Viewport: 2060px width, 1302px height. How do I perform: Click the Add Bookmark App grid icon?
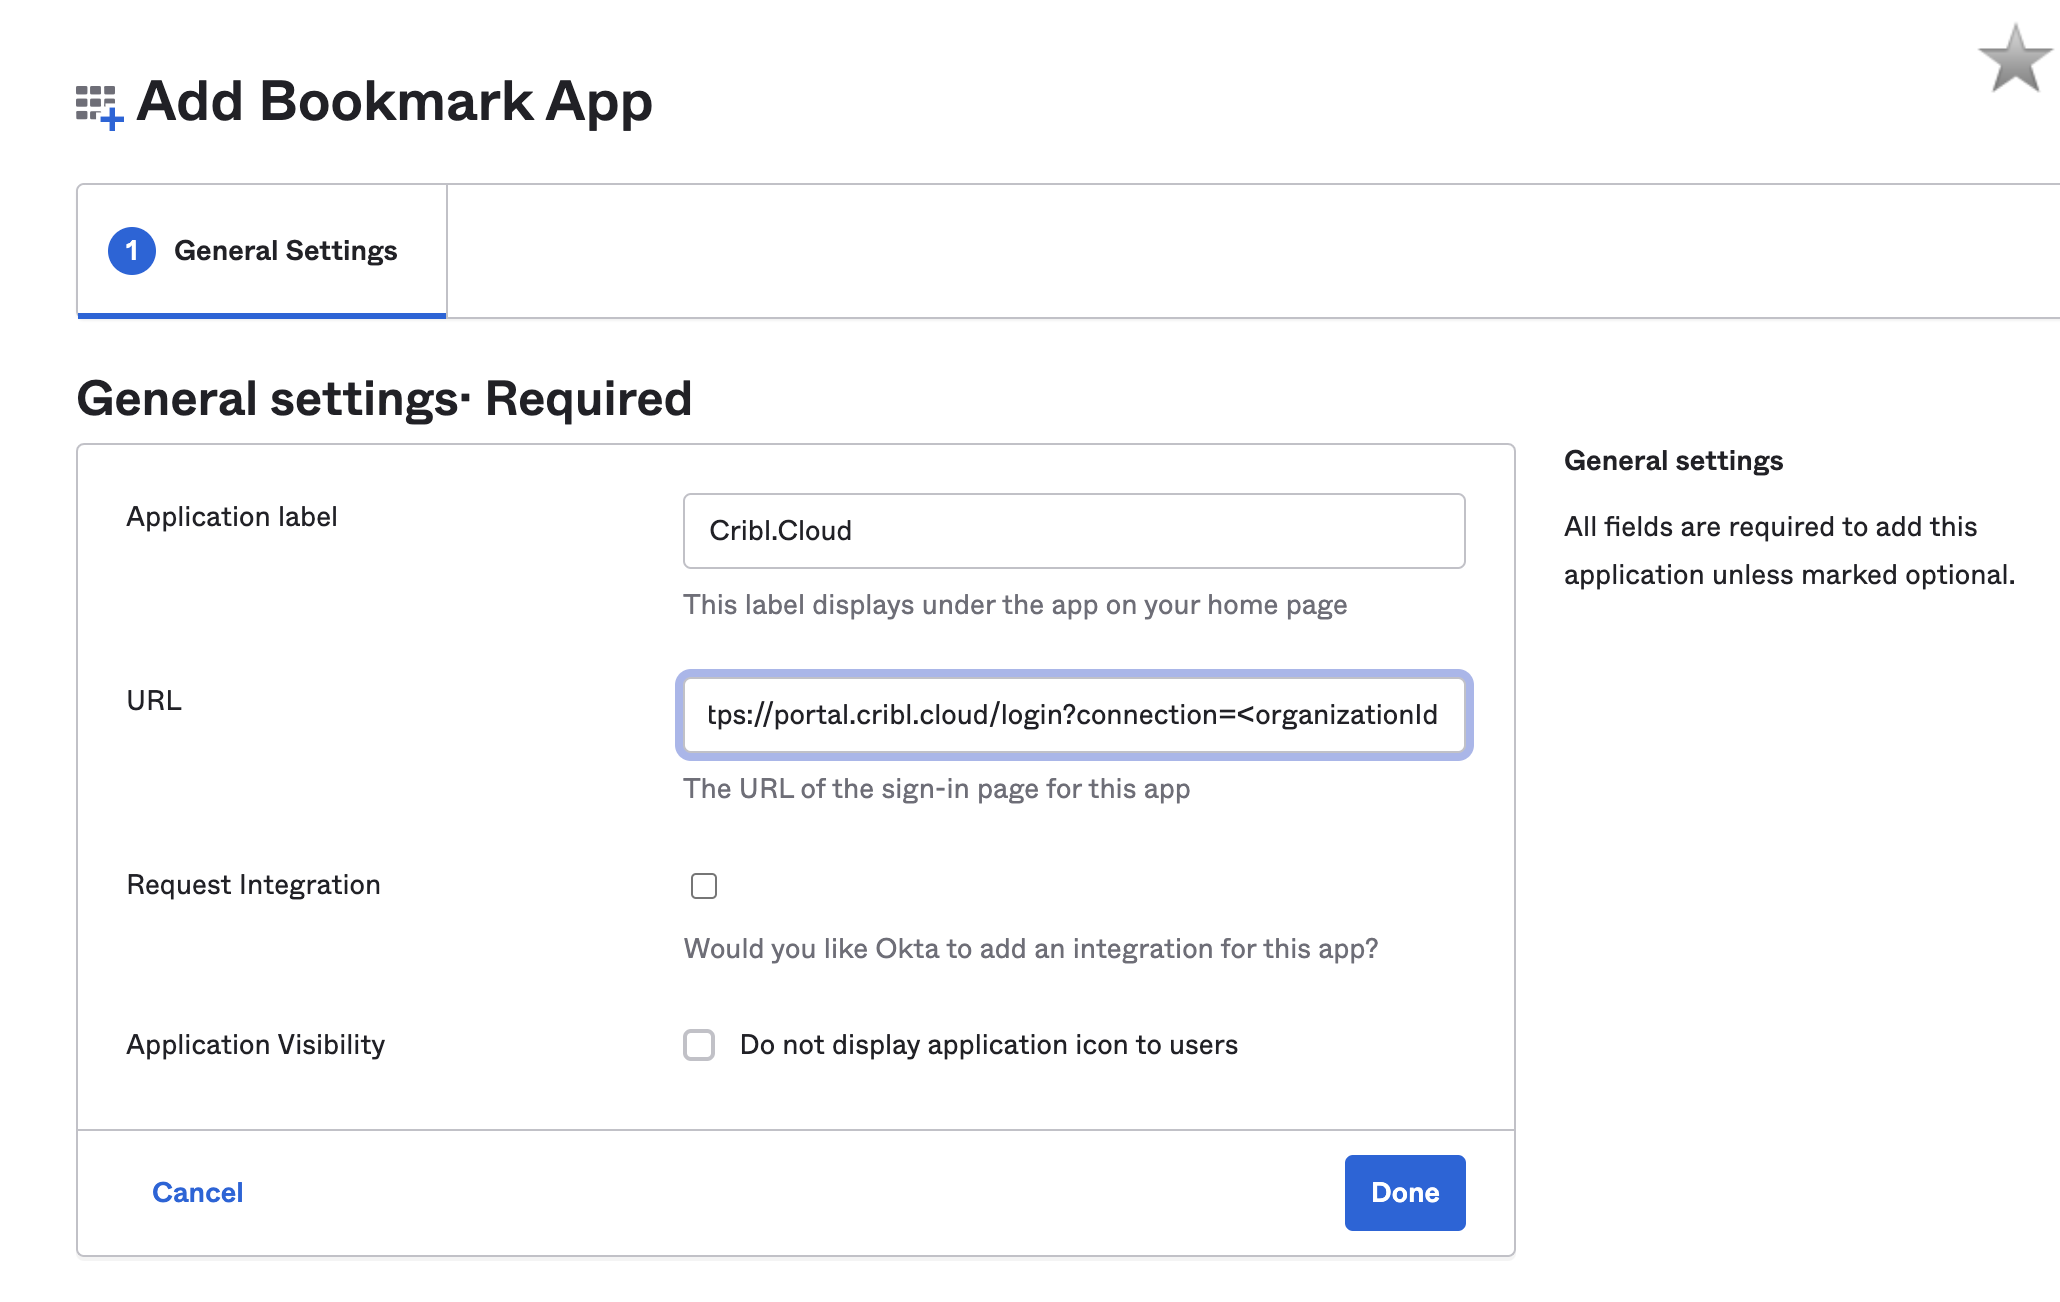pyautogui.click(x=99, y=107)
